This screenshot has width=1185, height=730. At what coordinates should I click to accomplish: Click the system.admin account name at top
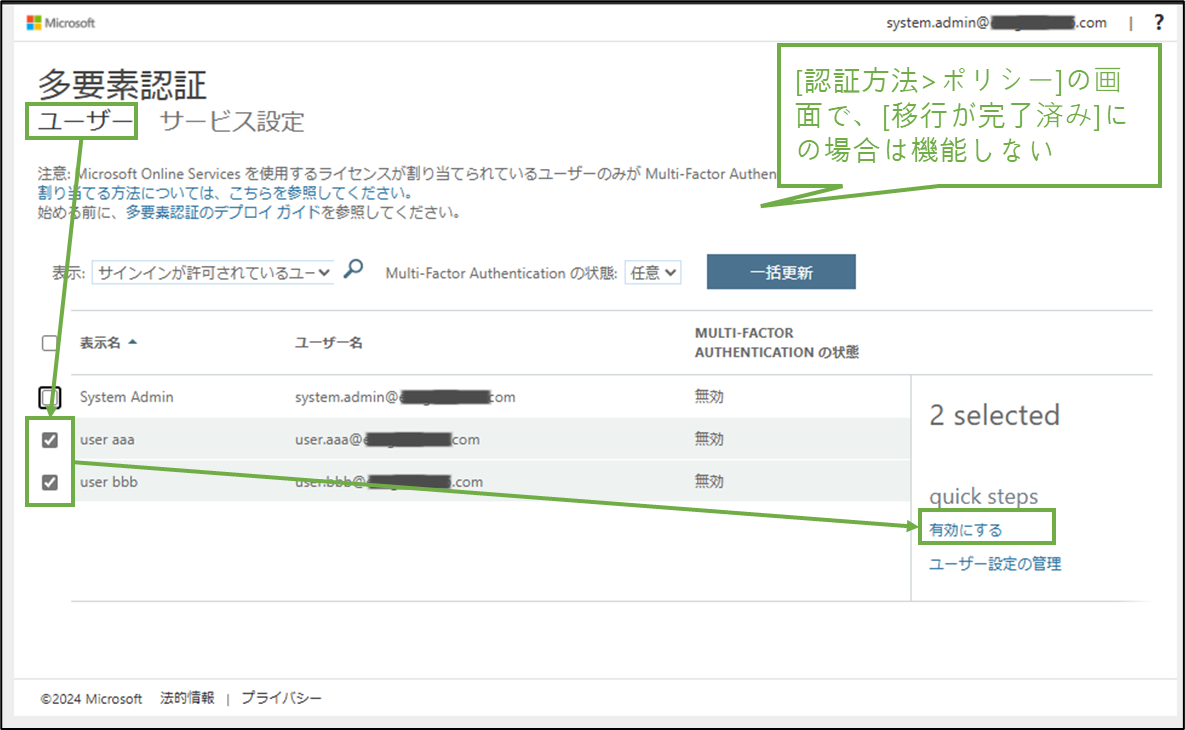[996, 23]
